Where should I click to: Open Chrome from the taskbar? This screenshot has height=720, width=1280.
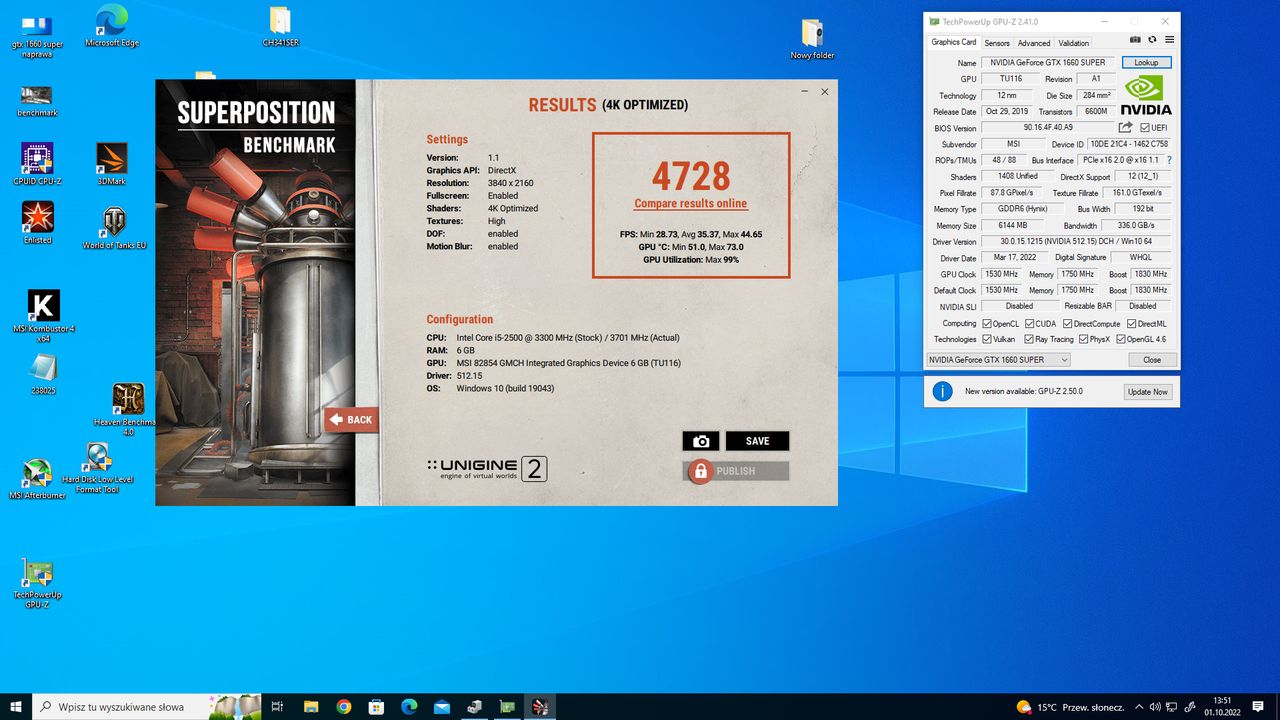pyautogui.click(x=343, y=707)
